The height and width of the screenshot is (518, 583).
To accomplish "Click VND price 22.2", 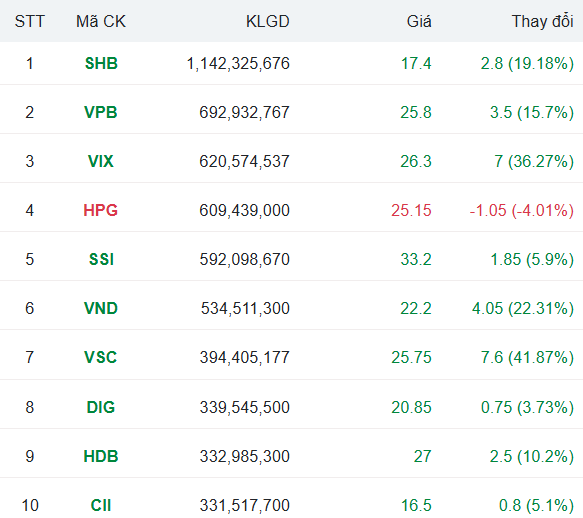I will (x=416, y=309).
